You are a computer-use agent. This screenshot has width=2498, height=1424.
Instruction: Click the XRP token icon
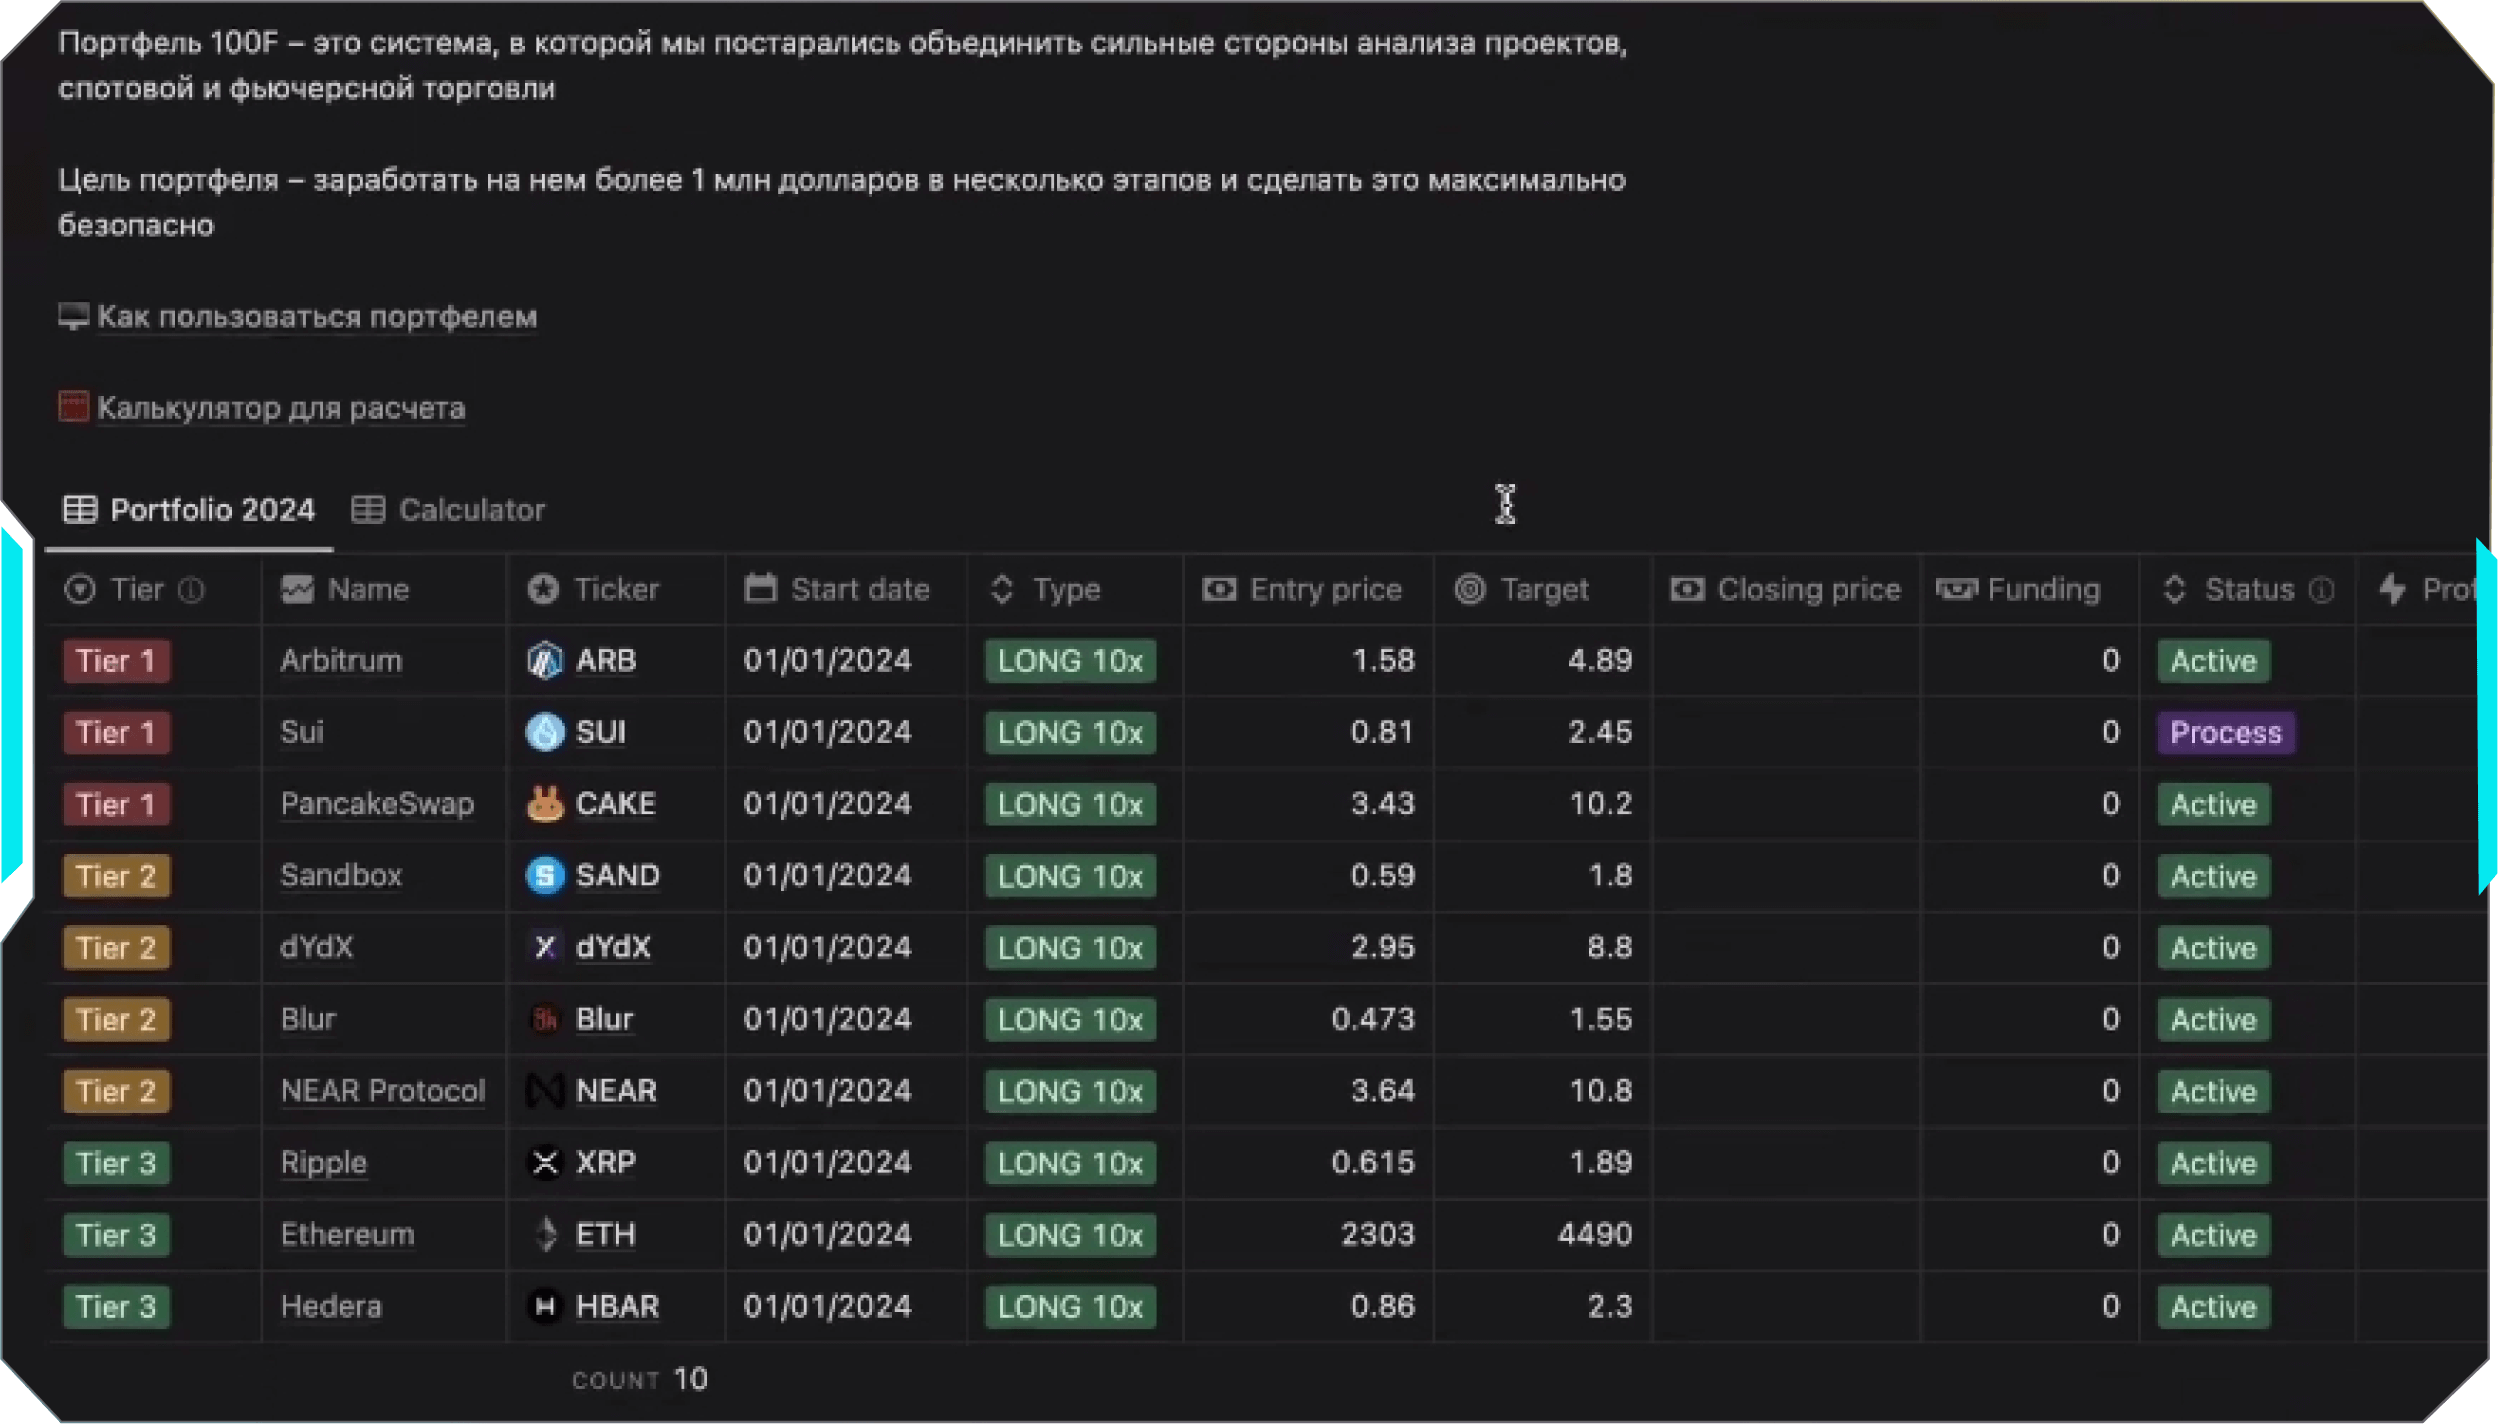(545, 1162)
